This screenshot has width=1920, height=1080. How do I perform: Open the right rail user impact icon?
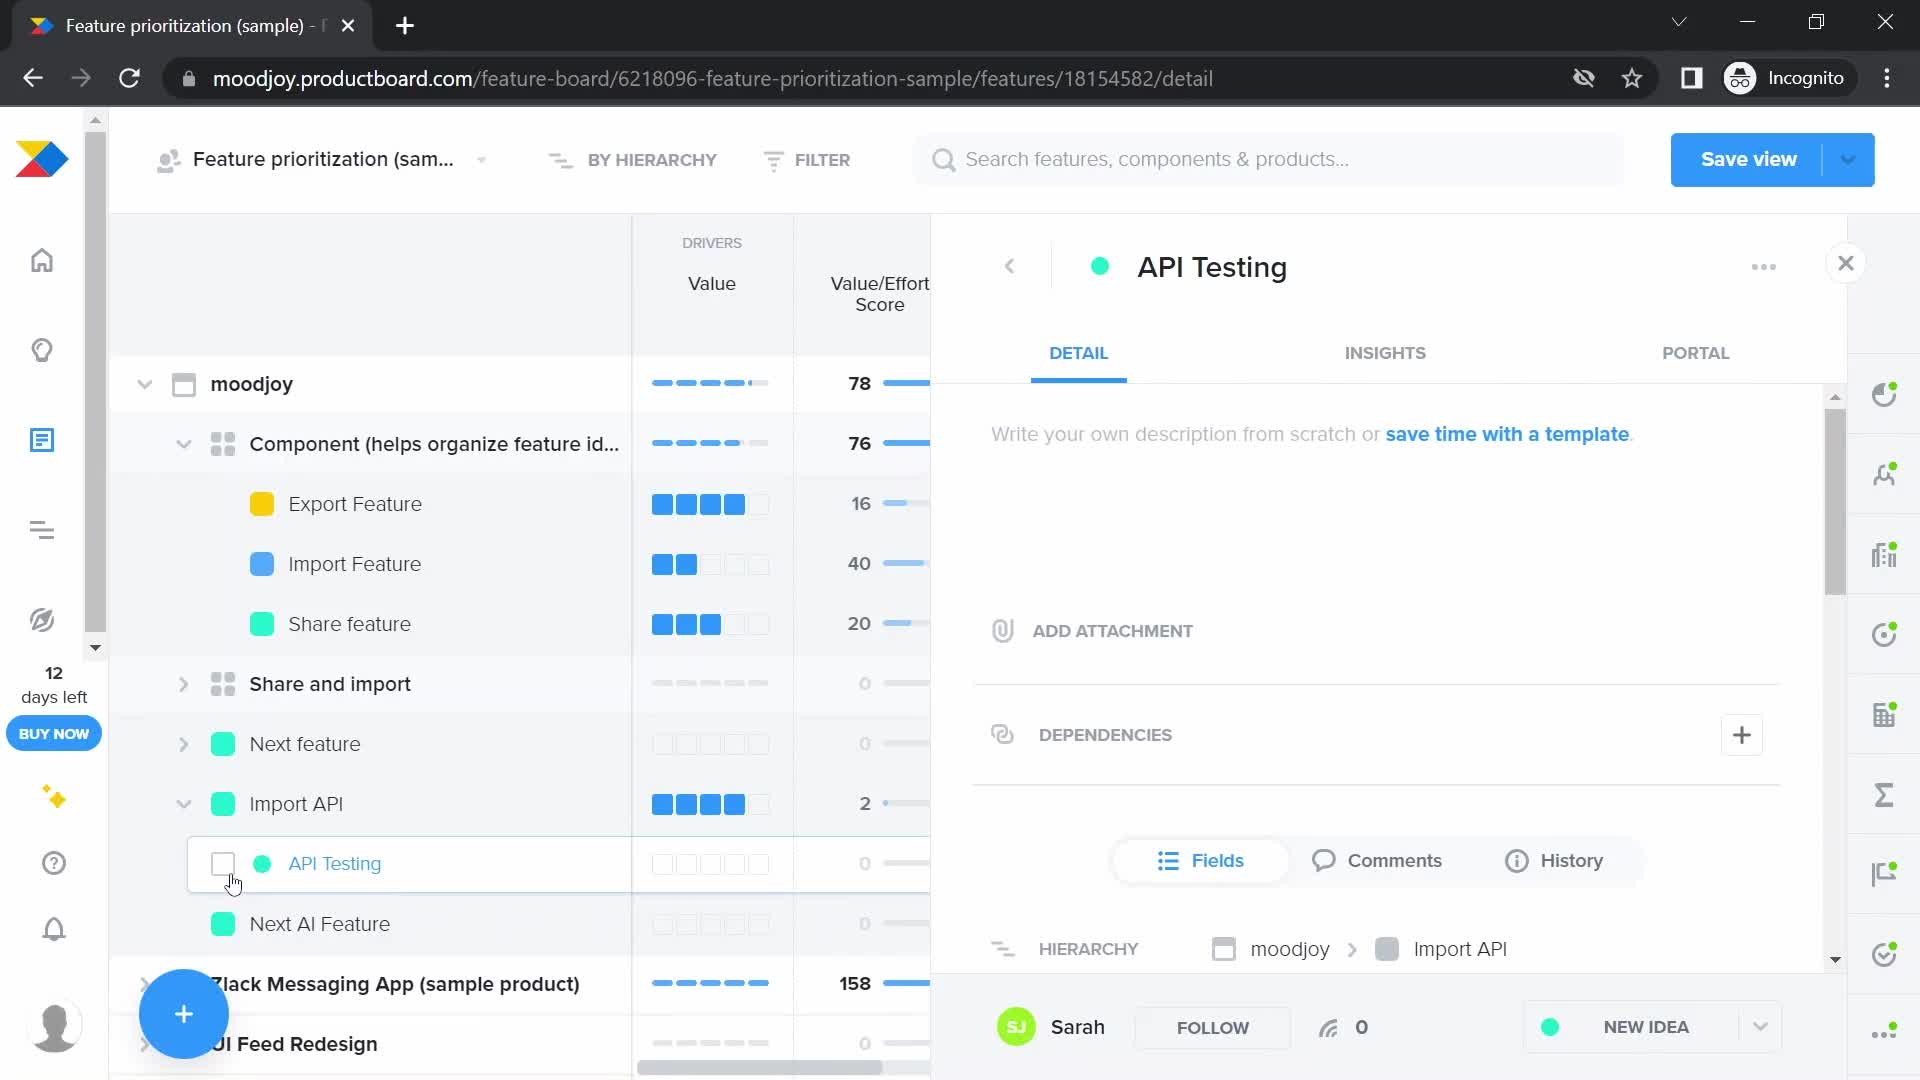coord(1884,475)
